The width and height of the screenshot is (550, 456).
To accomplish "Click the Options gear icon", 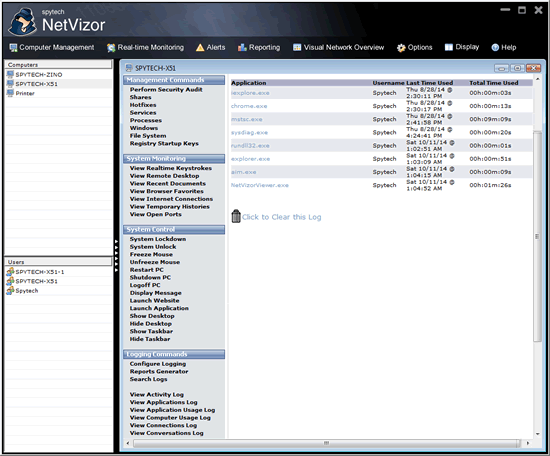I will point(401,48).
